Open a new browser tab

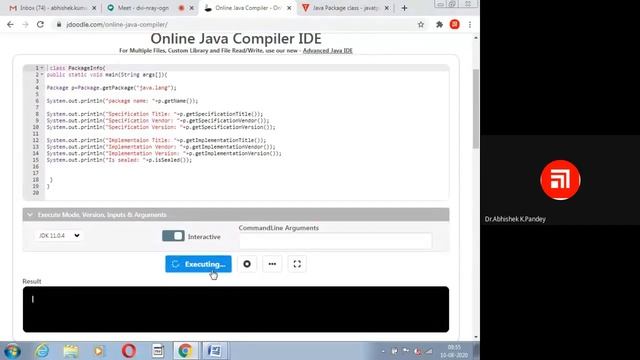coord(404,8)
